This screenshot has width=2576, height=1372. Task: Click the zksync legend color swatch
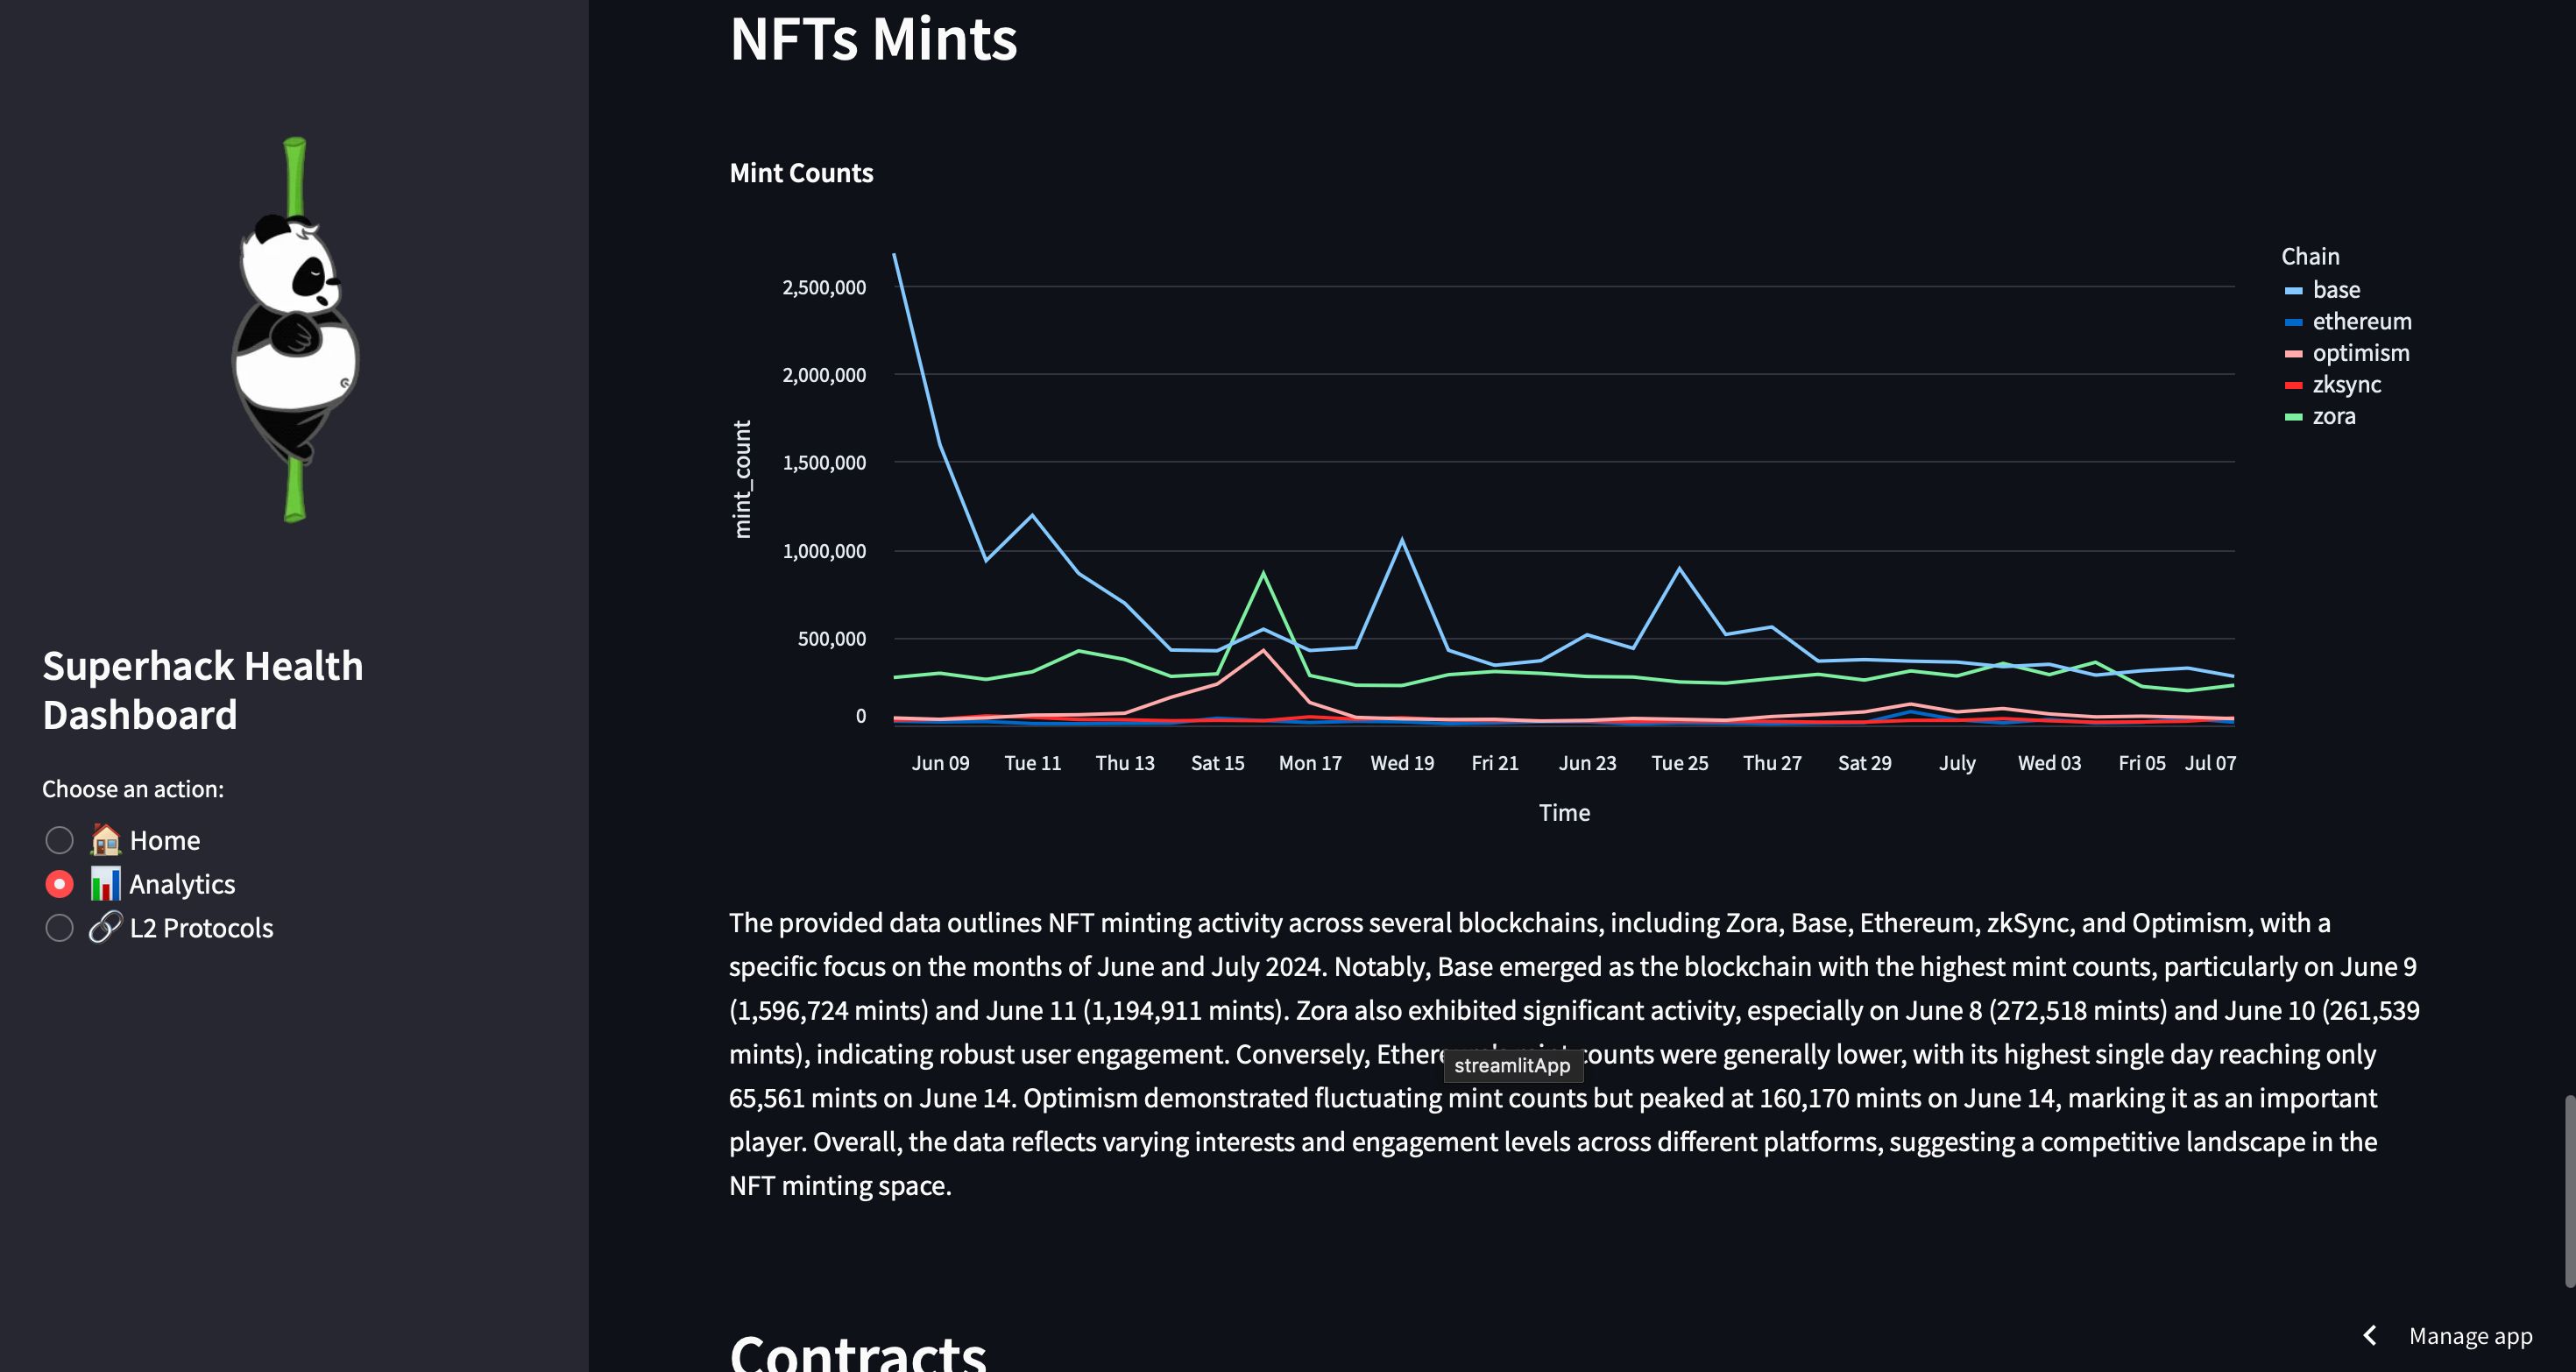pos(2294,385)
